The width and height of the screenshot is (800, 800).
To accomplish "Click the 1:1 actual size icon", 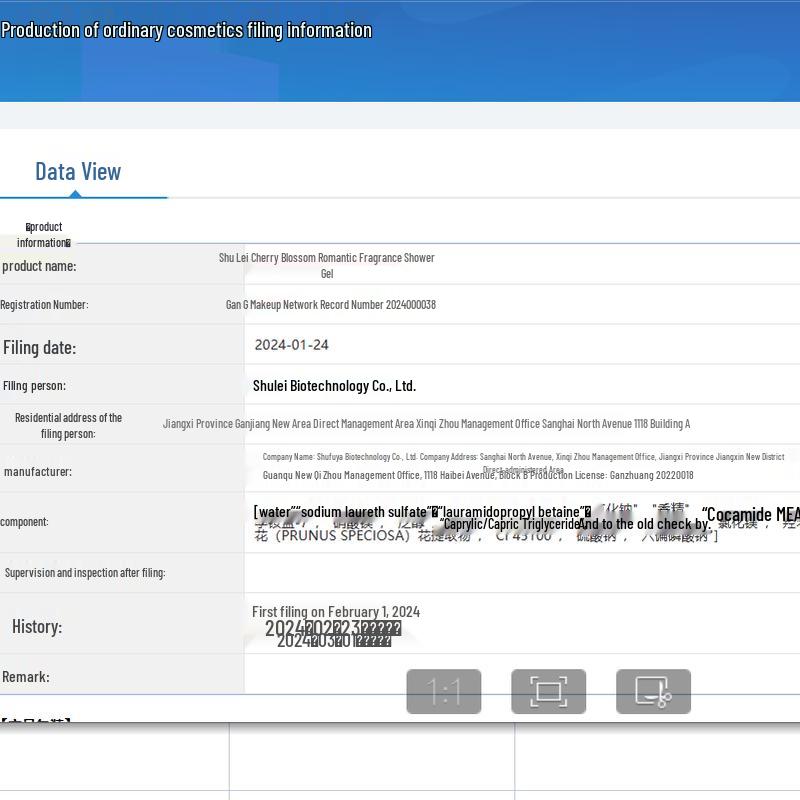I will click(443, 691).
